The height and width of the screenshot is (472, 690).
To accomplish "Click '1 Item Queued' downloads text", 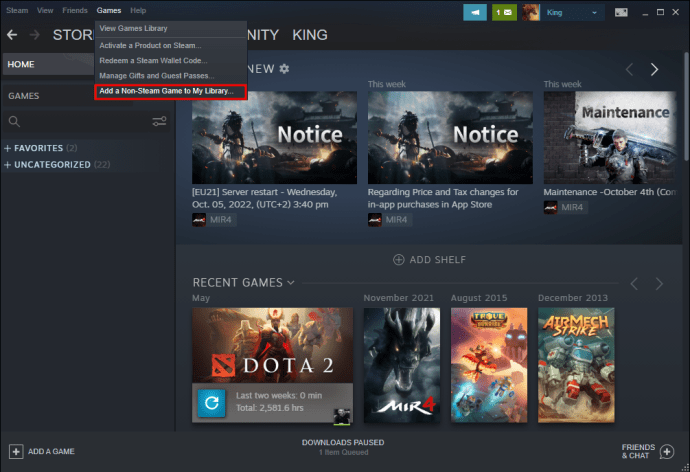I will click(343, 452).
